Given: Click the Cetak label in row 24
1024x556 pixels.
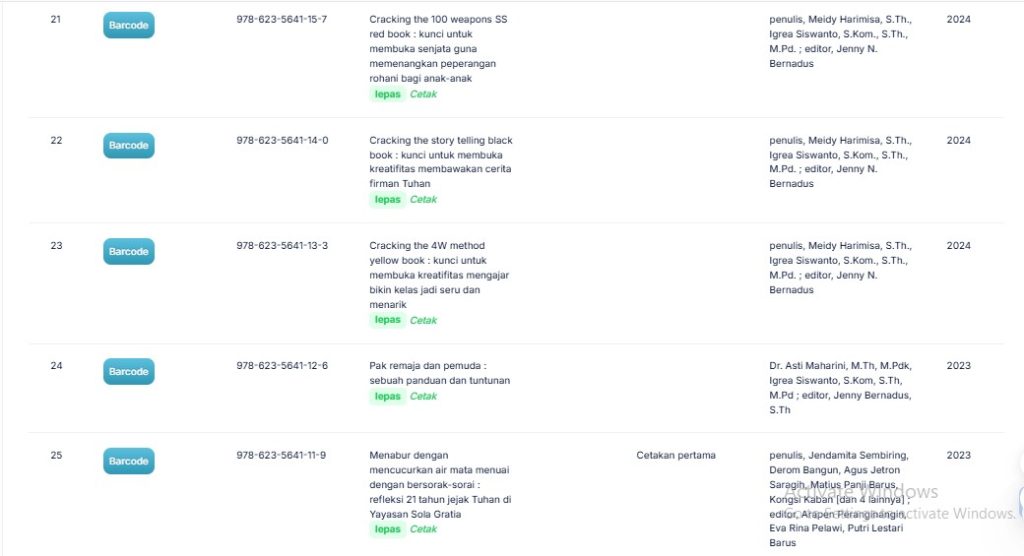Looking at the screenshot, I should point(423,396).
